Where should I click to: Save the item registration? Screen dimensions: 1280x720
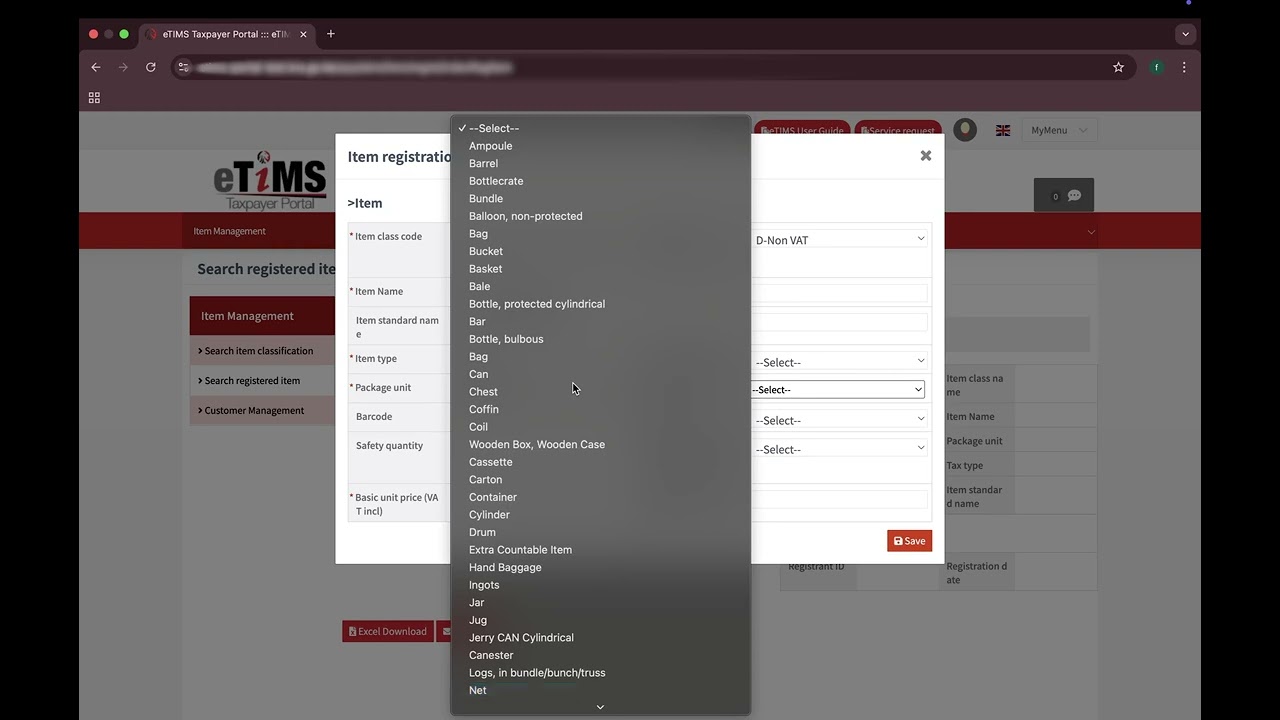[x=909, y=541]
